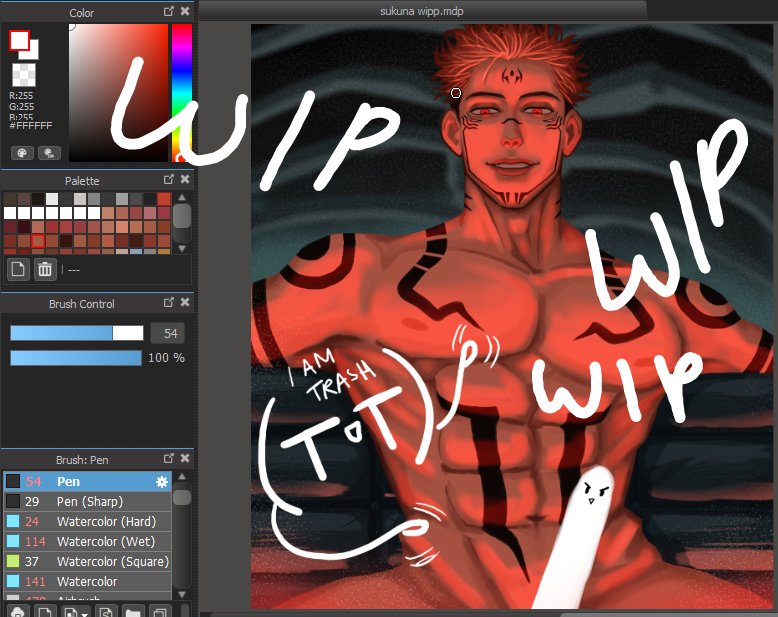This screenshot has width=778, height=617.
Task: Undock the Color panel with pop-out icon
Action: click(x=169, y=11)
